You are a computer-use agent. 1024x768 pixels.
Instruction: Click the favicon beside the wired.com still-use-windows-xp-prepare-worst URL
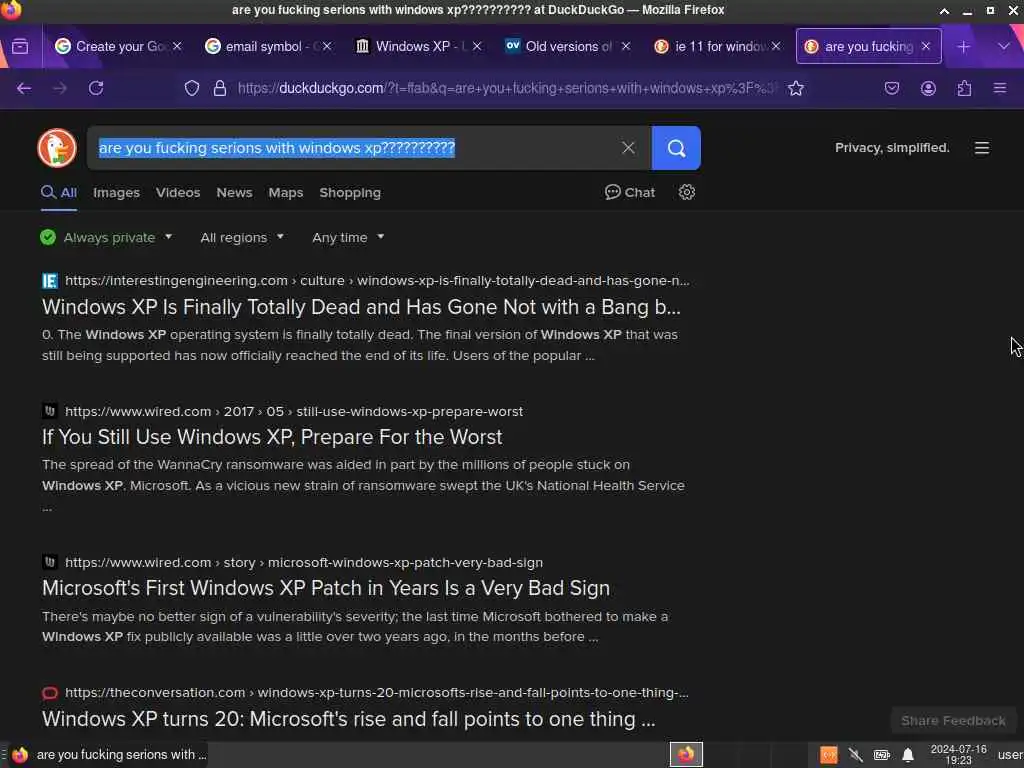(x=50, y=411)
